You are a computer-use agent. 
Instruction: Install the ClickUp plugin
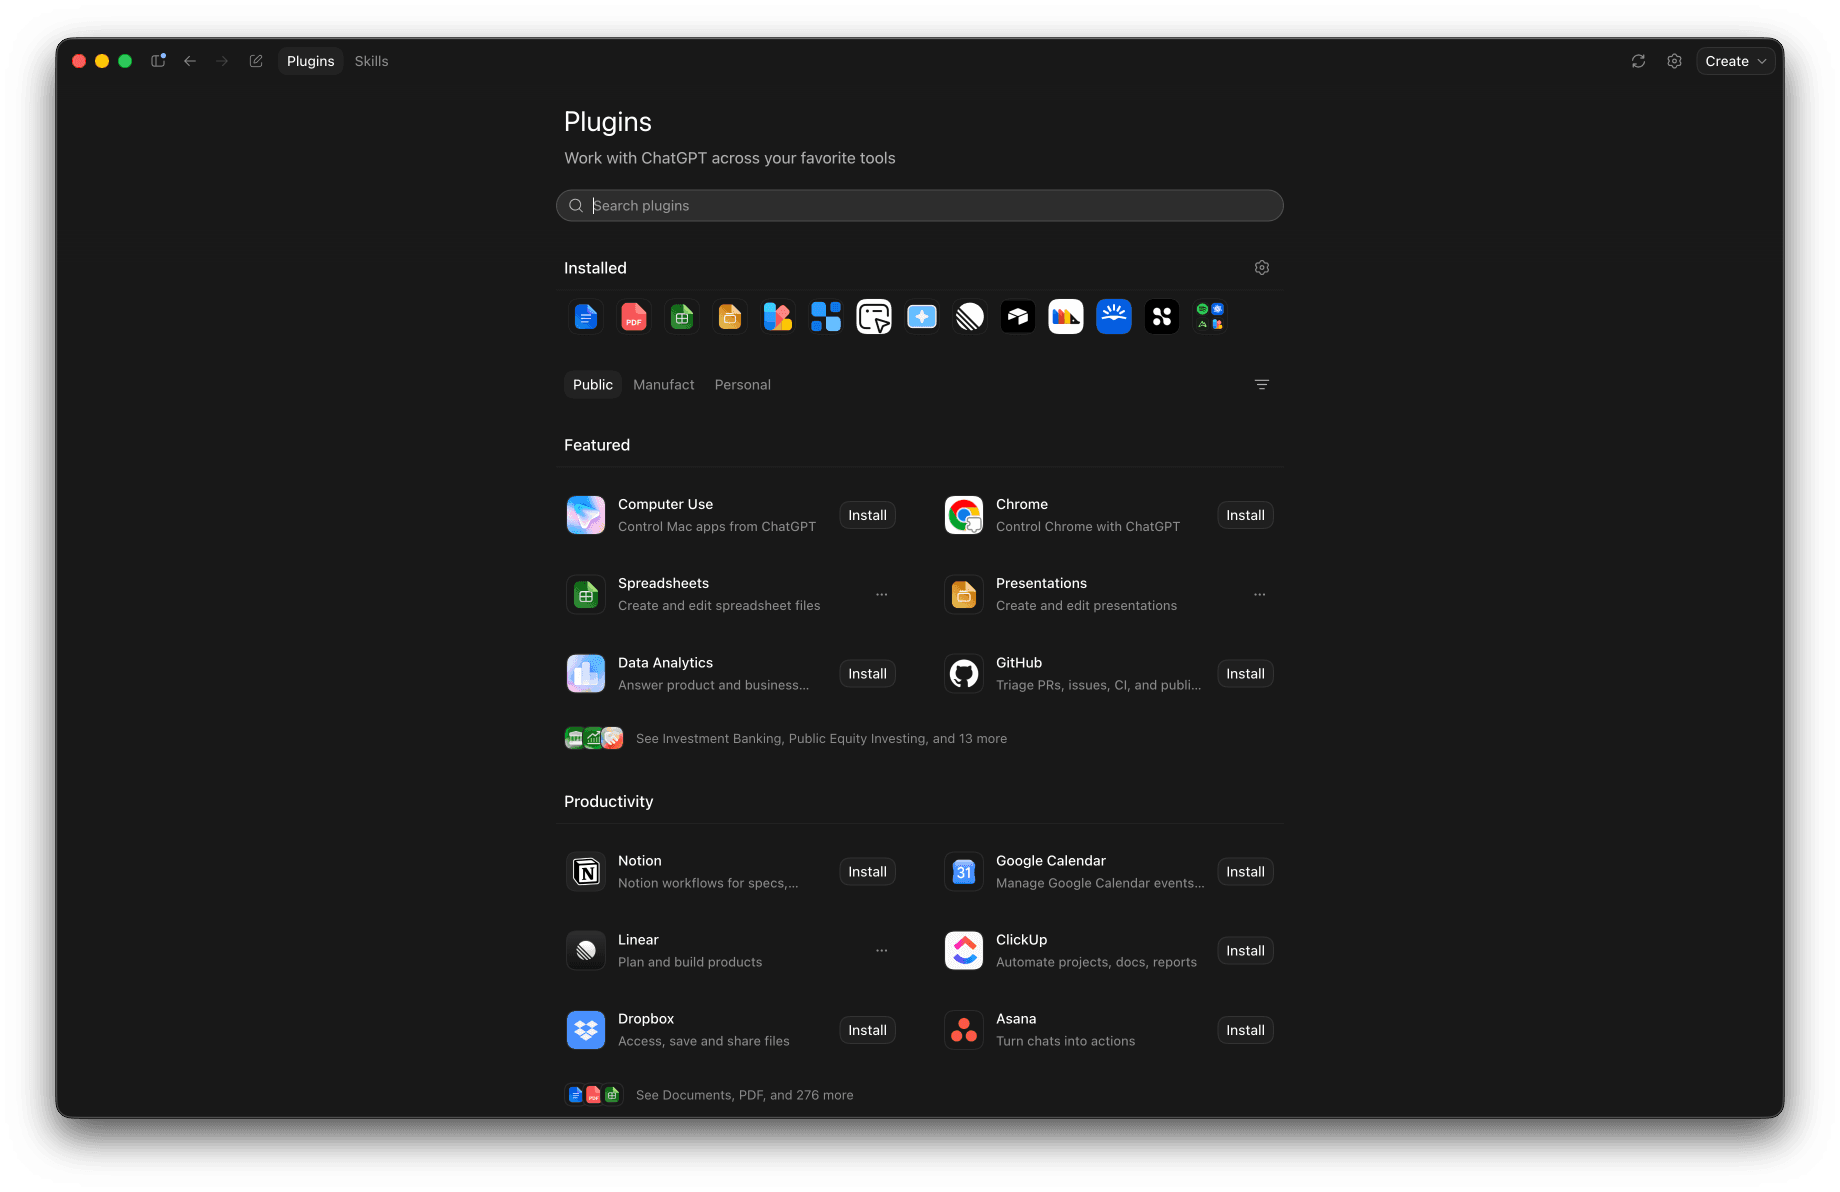(1246, 951)
